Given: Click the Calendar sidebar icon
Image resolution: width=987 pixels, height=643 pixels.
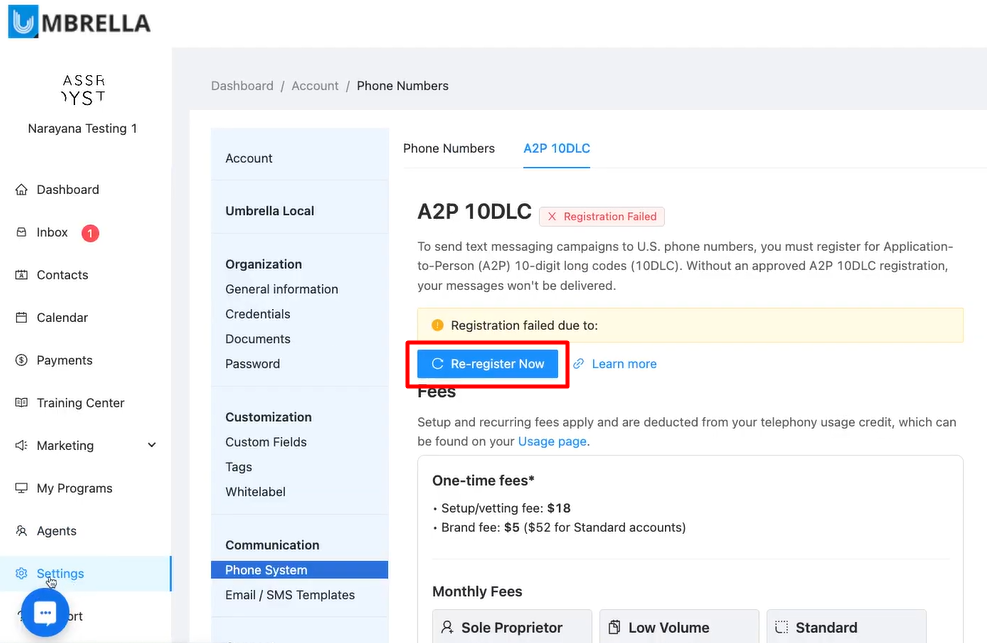Looking at the screenshot, I should [x=22, y=318].
